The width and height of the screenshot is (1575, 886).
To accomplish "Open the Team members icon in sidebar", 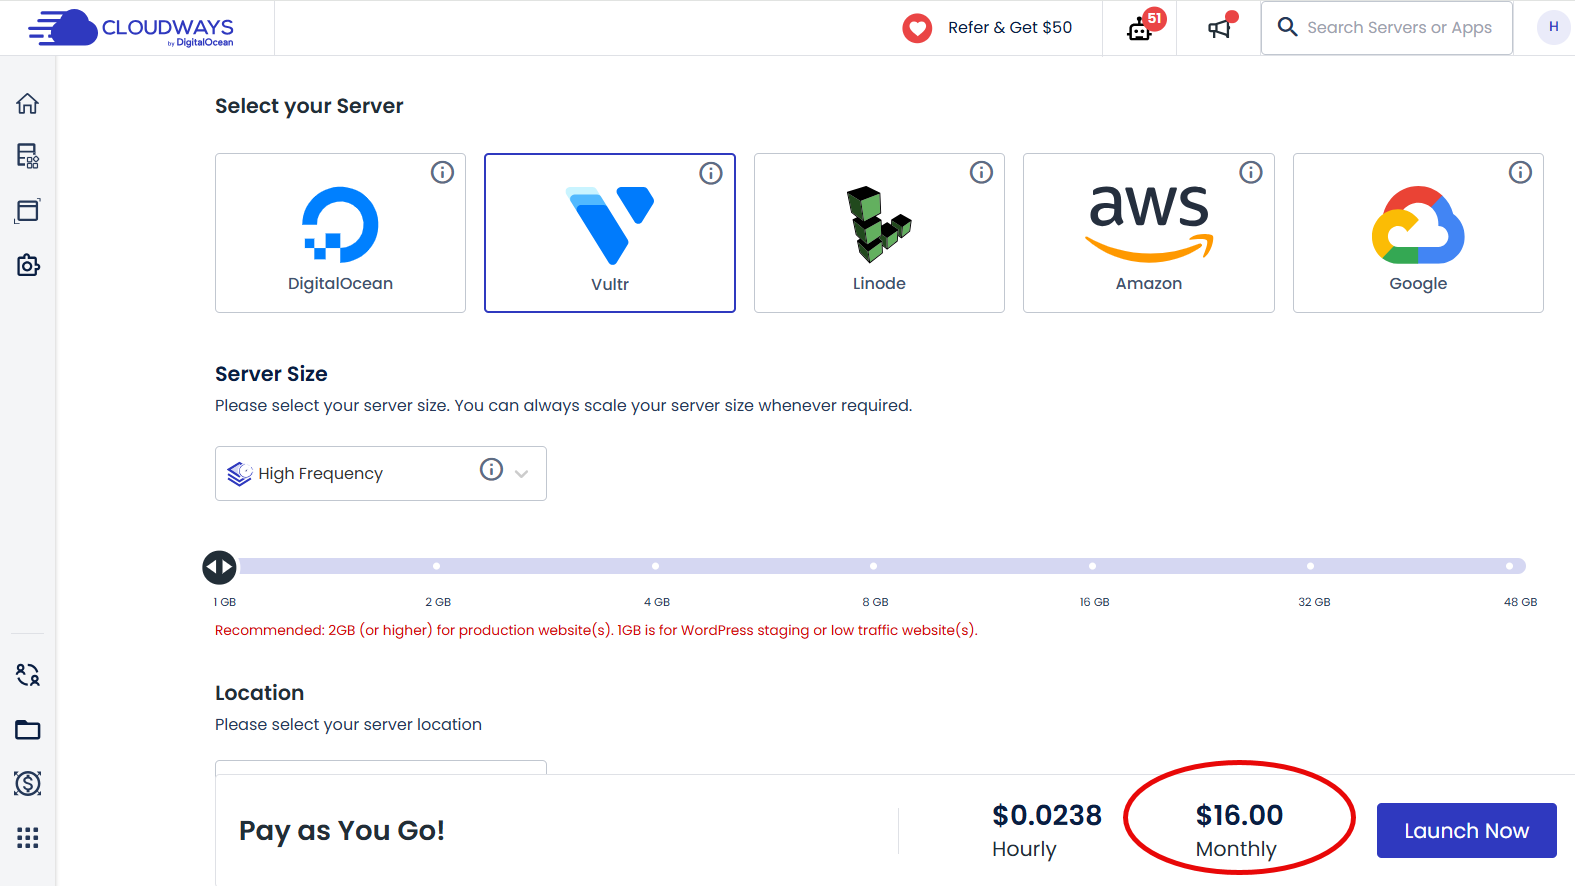I will (x=27, y=675).
